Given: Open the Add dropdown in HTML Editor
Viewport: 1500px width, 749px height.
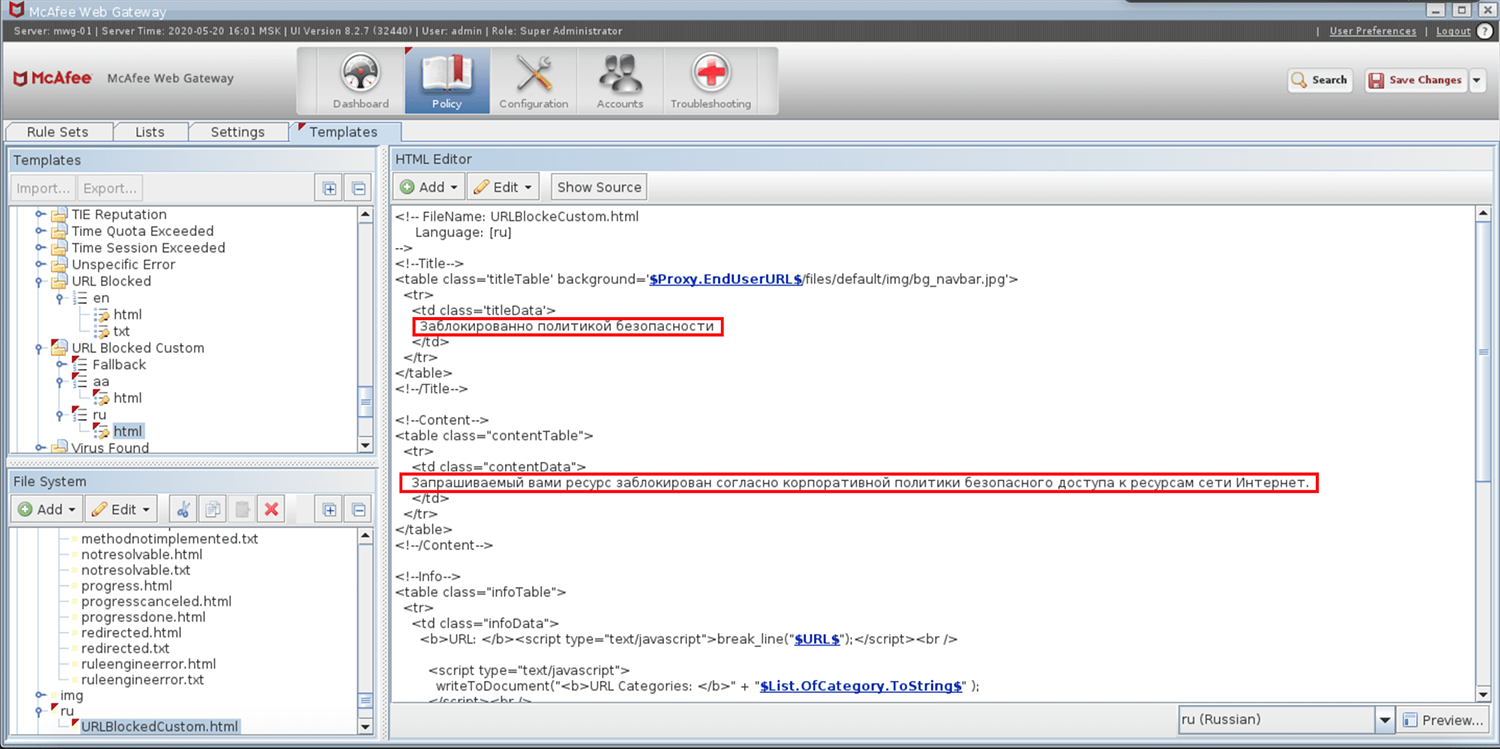Looking at the screenshot, I should [x=428, y=186].
